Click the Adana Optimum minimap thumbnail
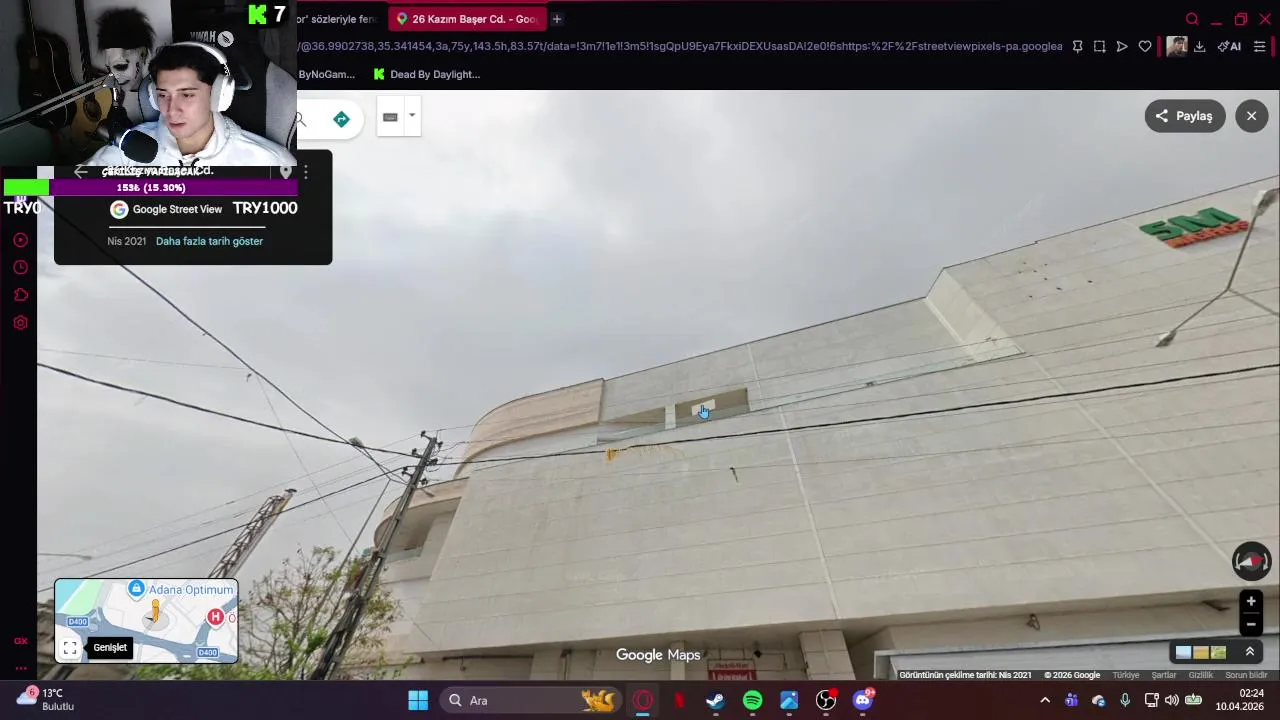 pos(146,620)
